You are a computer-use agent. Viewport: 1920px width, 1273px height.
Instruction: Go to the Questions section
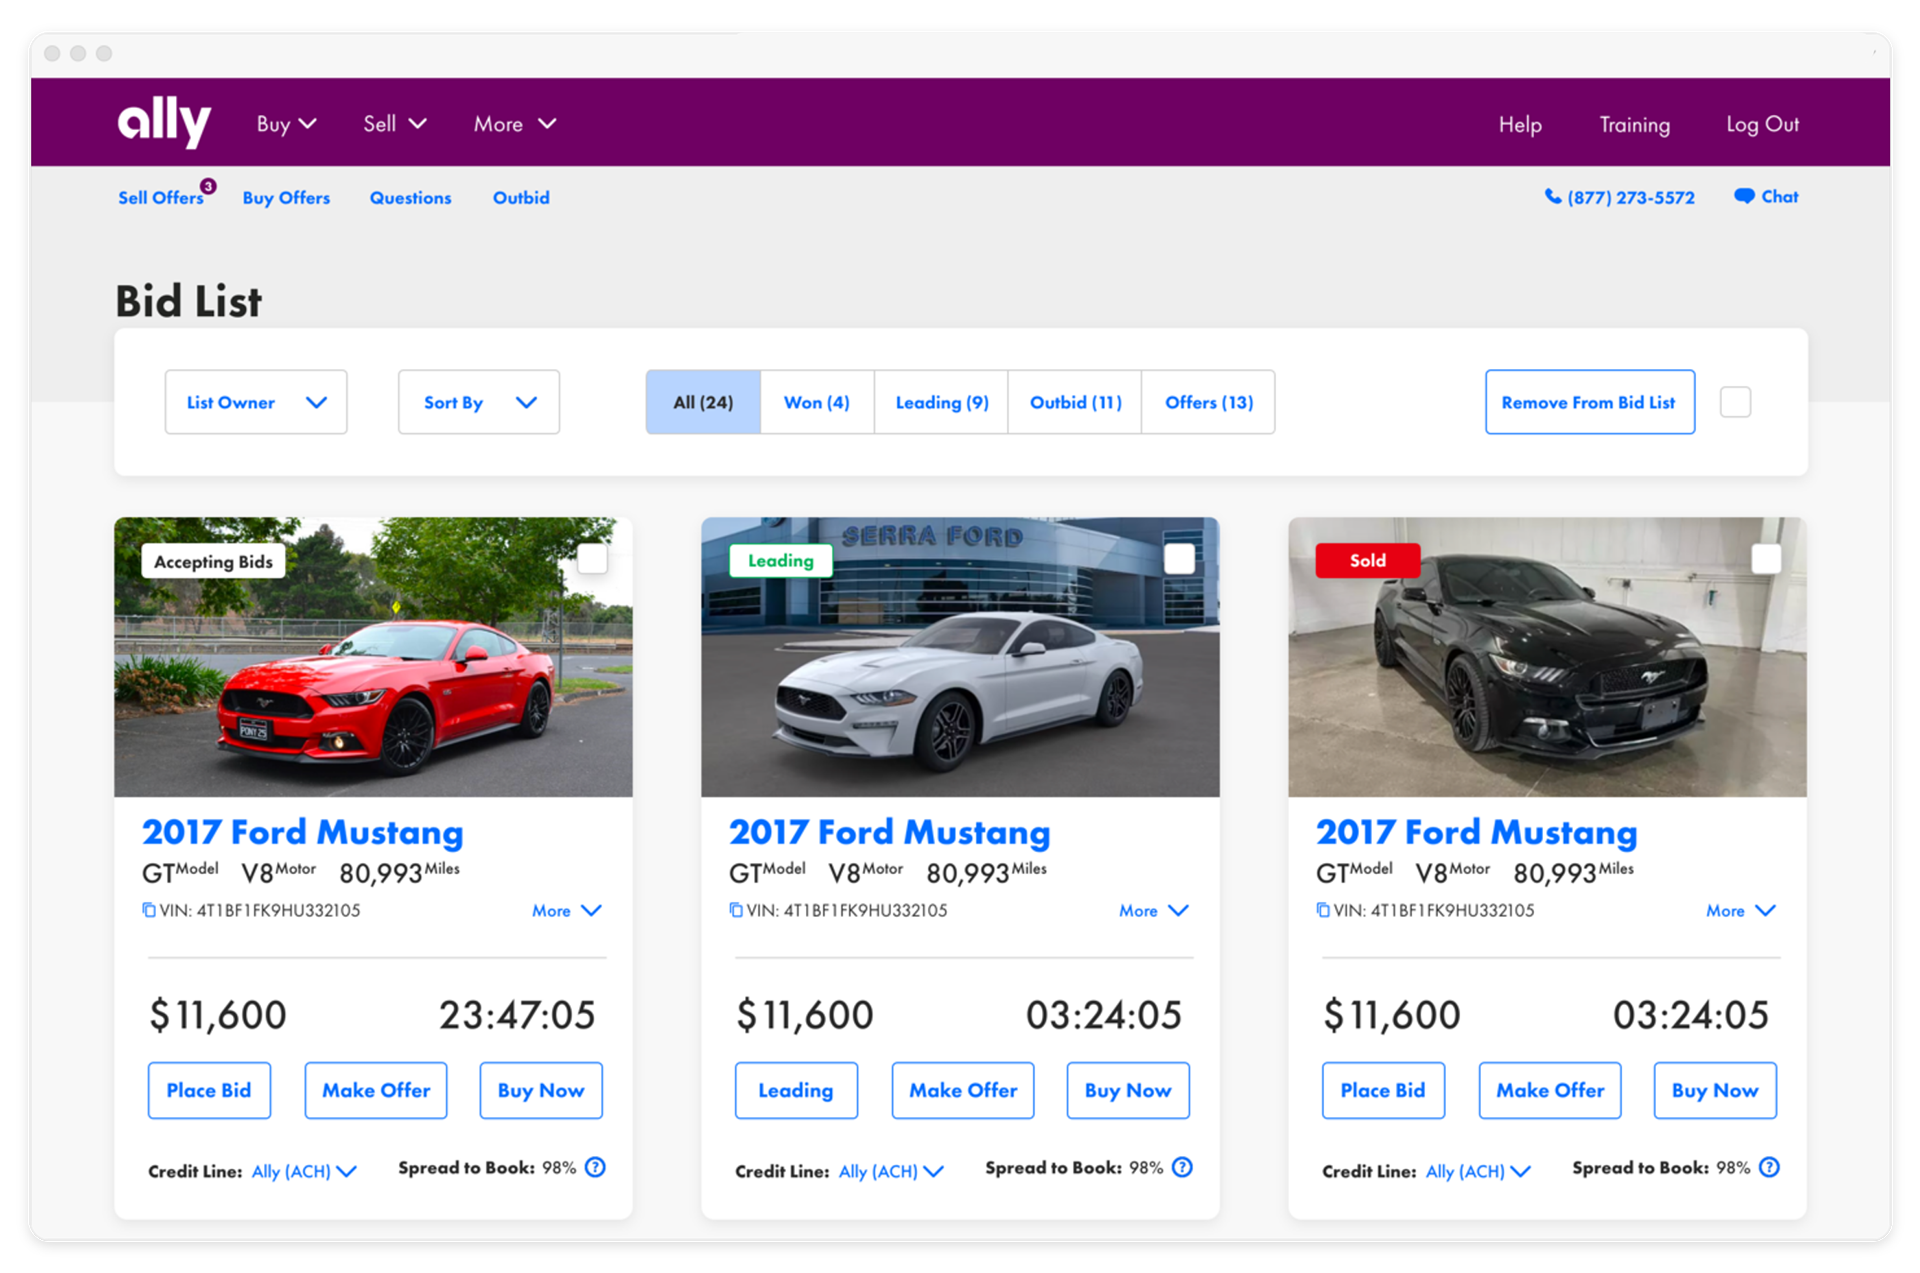tap(410, 198)
